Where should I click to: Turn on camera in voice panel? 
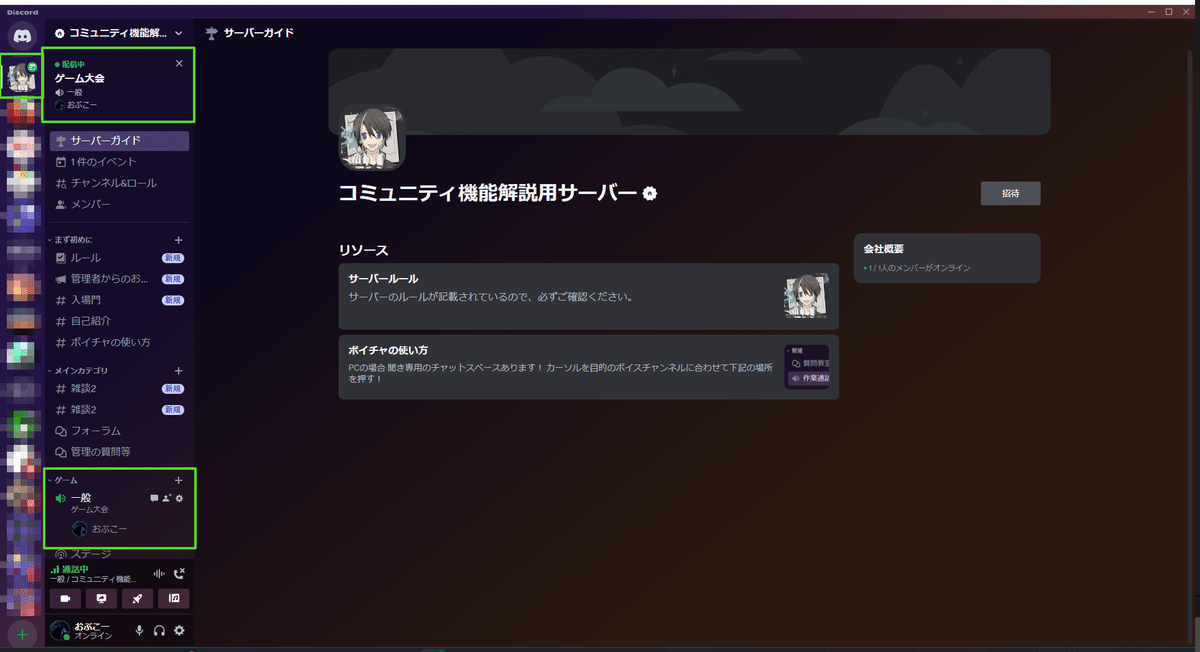coord(65,599)
